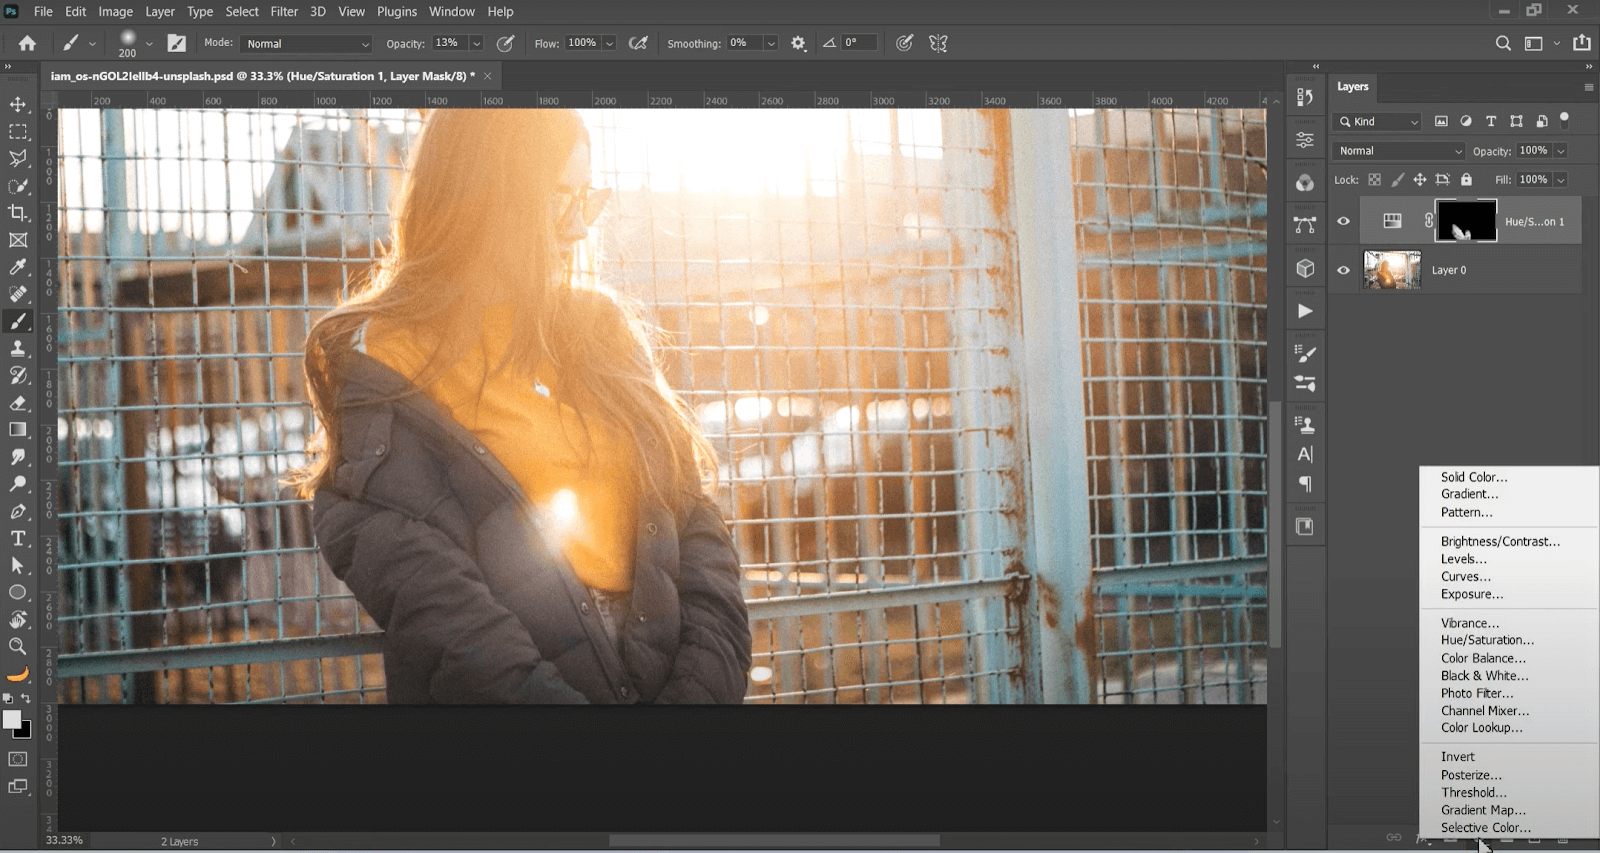Click the background color swatch

(26, 731)
